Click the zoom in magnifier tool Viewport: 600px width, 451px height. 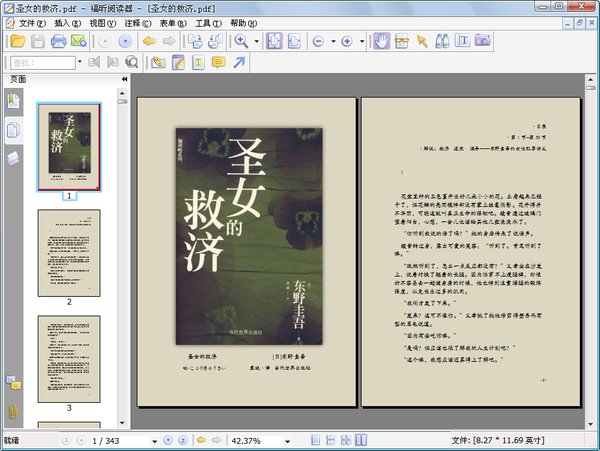(242, 41)
